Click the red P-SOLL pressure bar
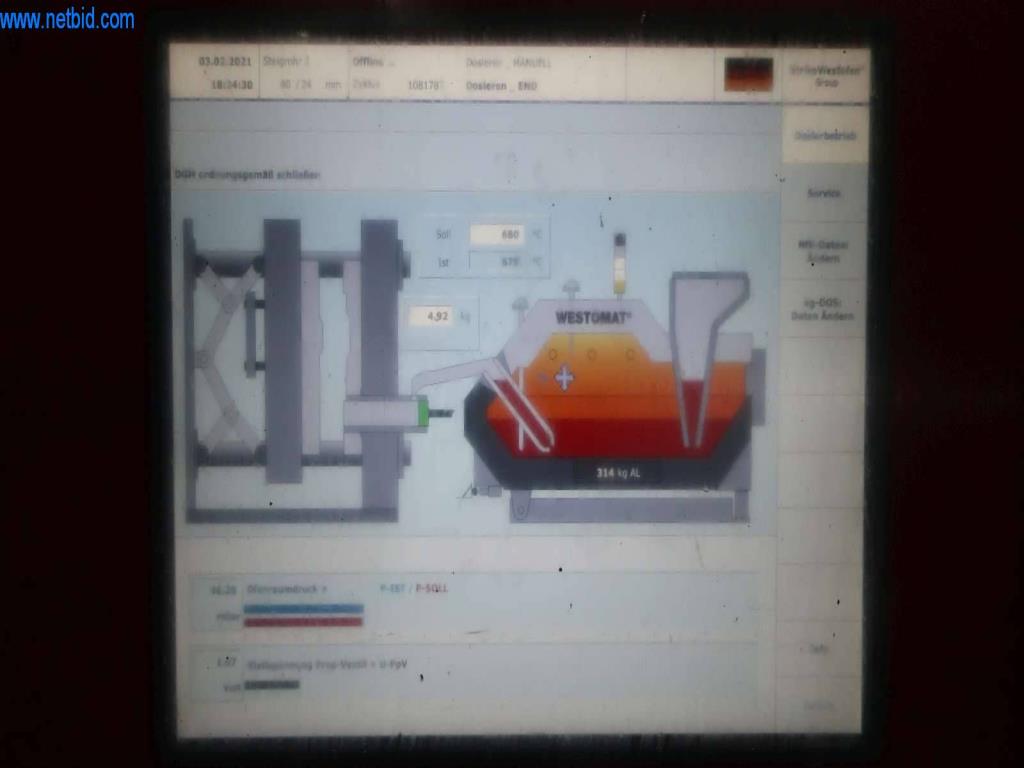The width and height of the screenshot is (1024, 768). (303, 621)
